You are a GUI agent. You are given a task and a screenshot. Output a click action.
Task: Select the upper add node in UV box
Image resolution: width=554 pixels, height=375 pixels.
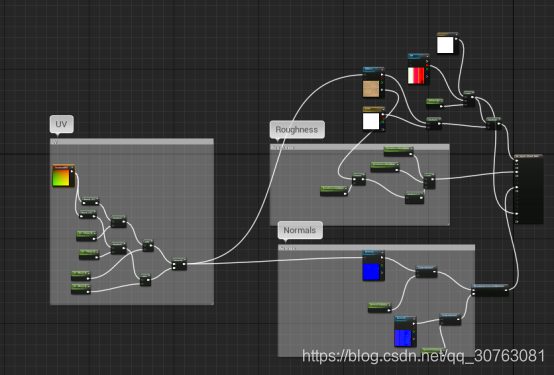pyautogui.click(x=148, y=245)
